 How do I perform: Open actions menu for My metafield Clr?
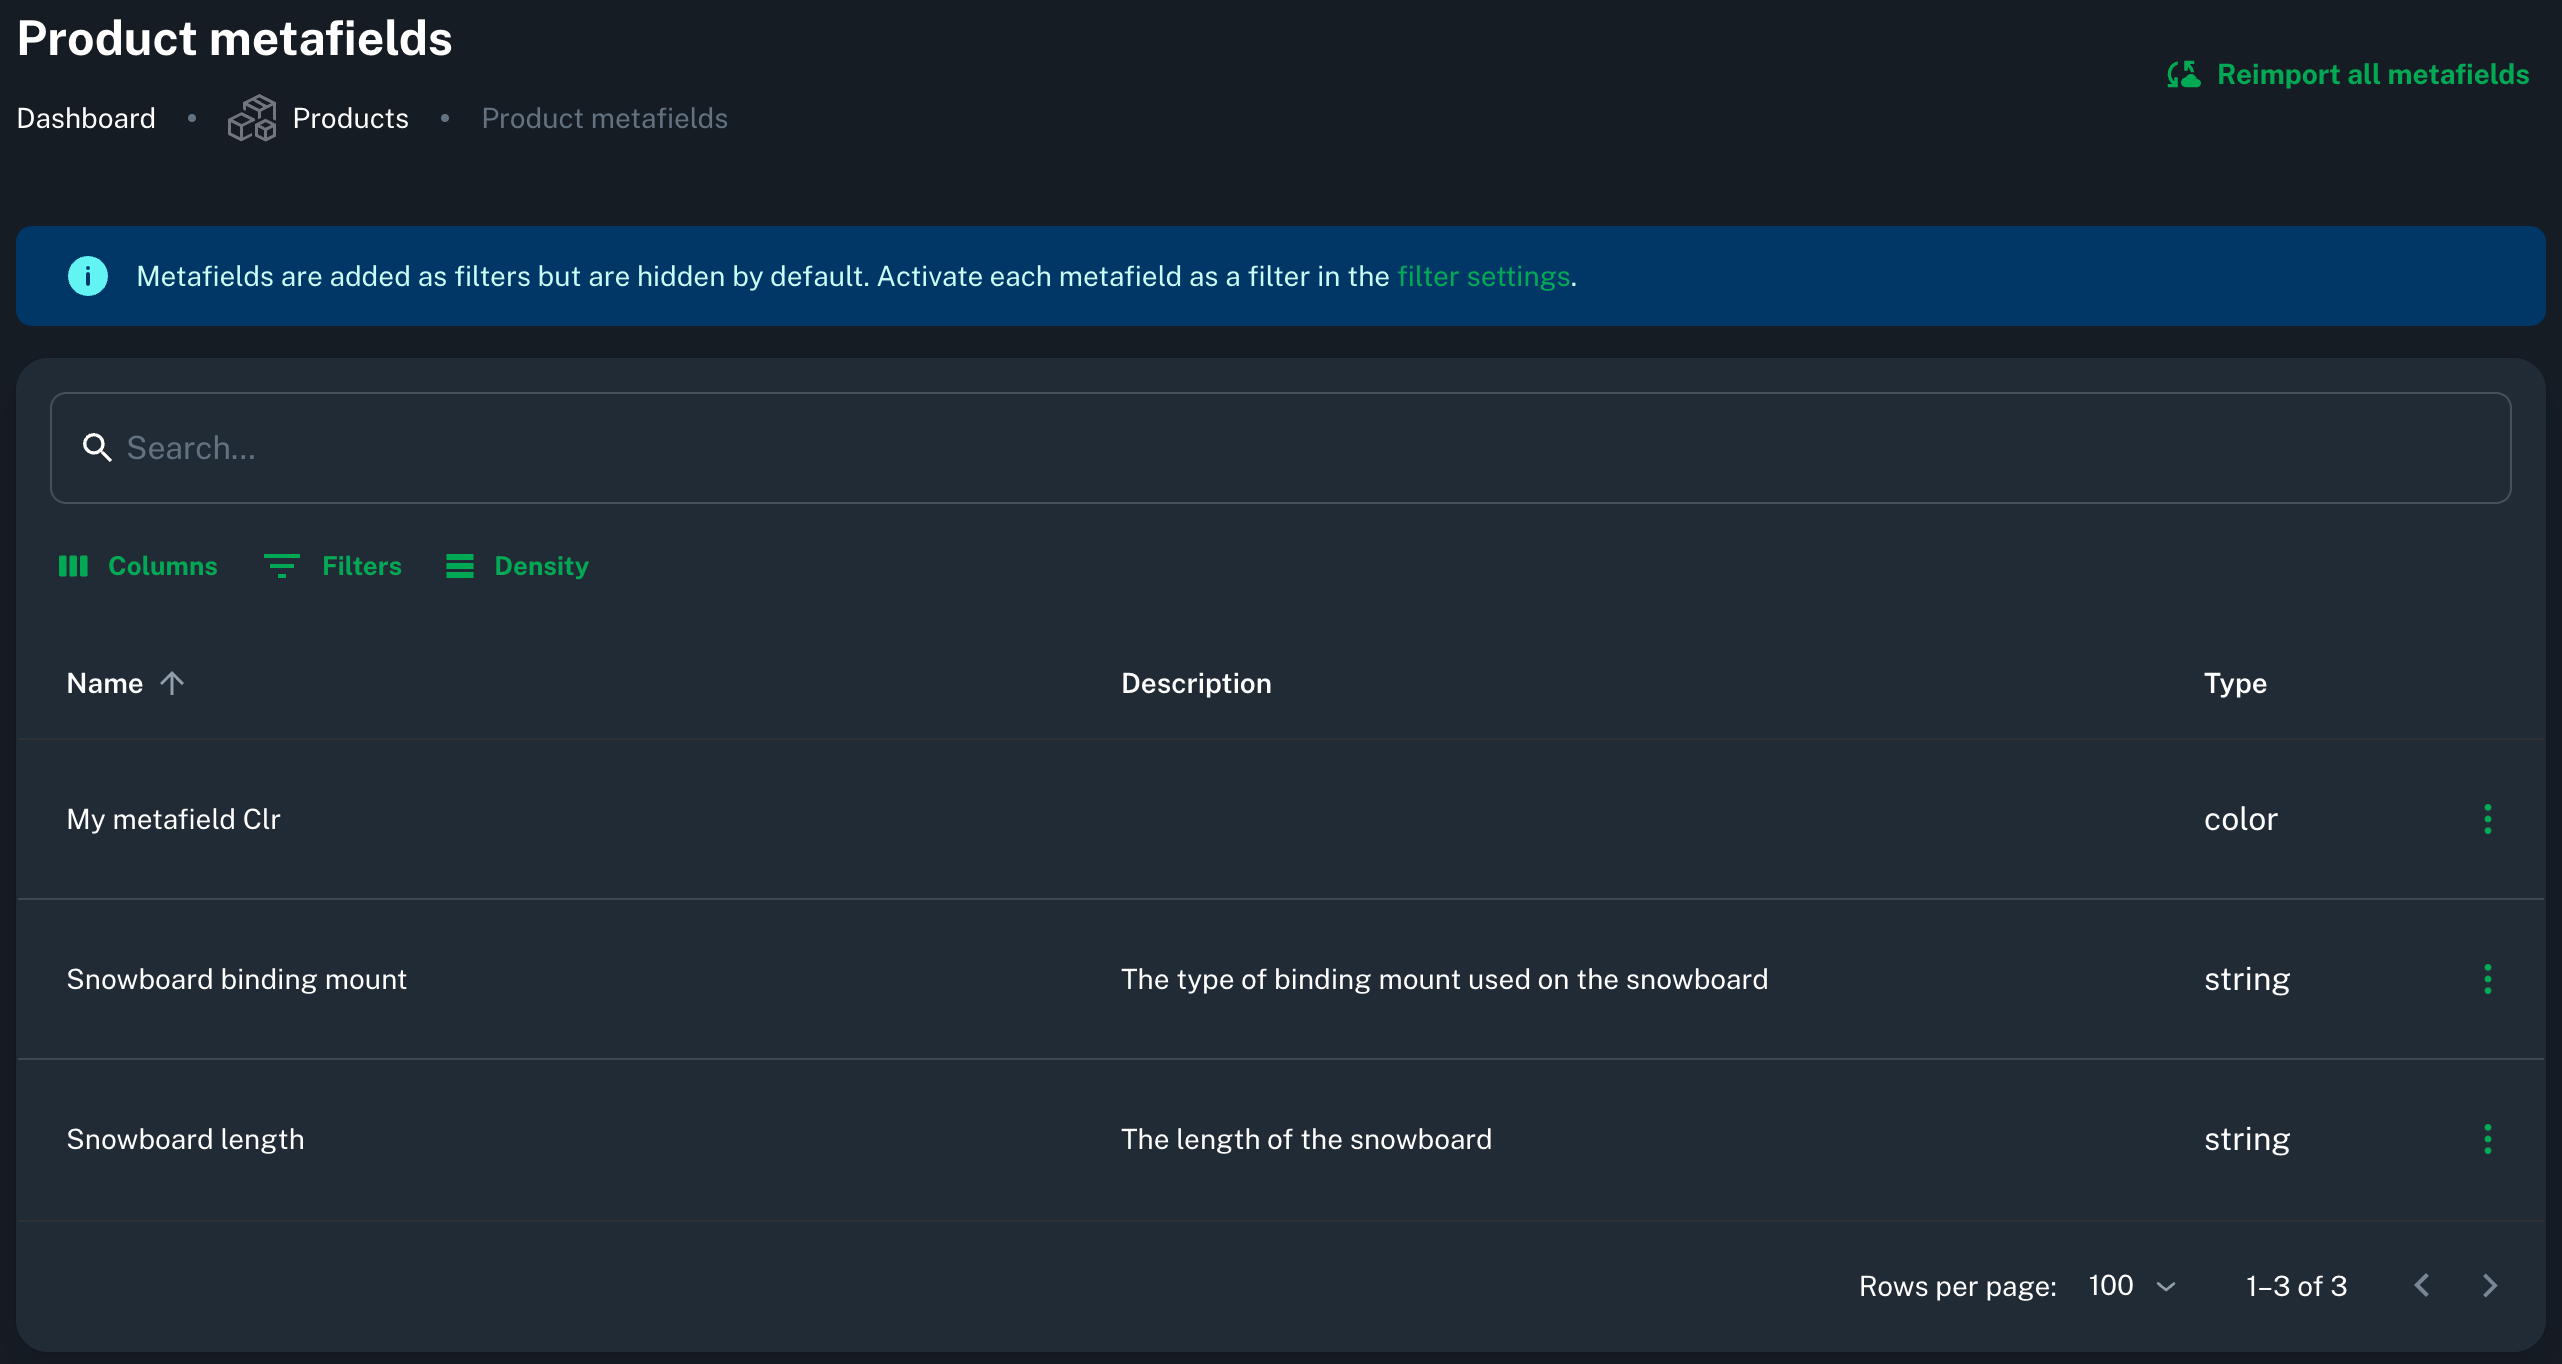[x=2487, y=819]
